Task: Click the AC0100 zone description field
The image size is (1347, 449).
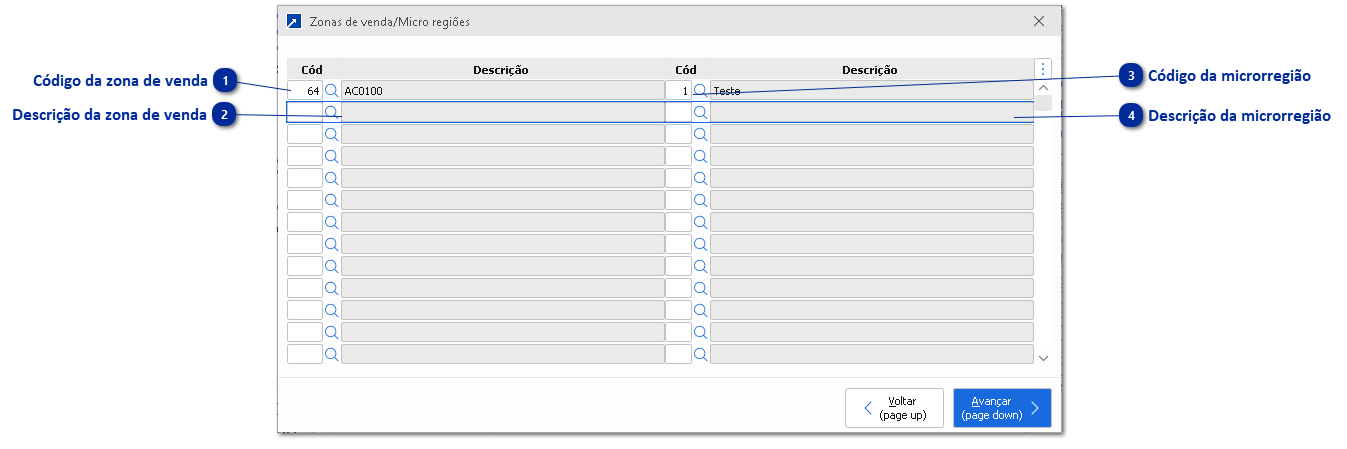Action: click(502, 91)
